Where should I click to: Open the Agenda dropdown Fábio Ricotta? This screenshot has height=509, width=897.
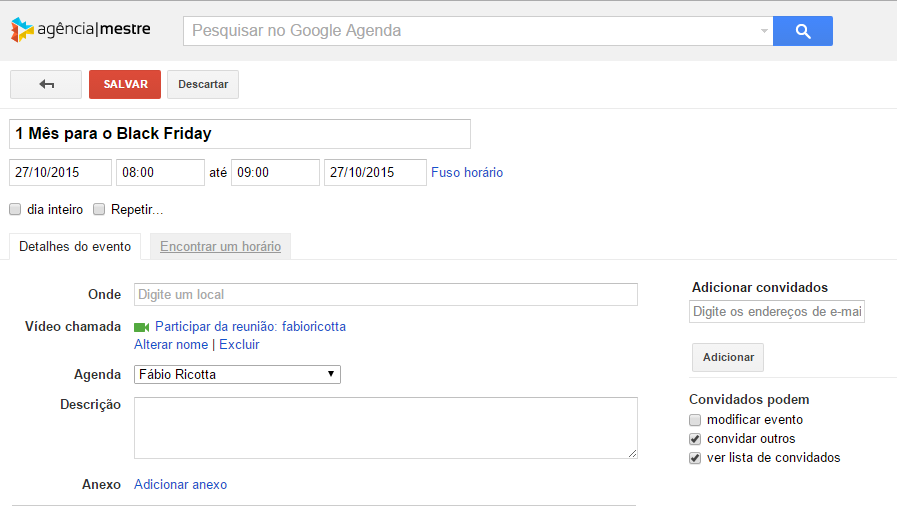click(x=237, y=375)
